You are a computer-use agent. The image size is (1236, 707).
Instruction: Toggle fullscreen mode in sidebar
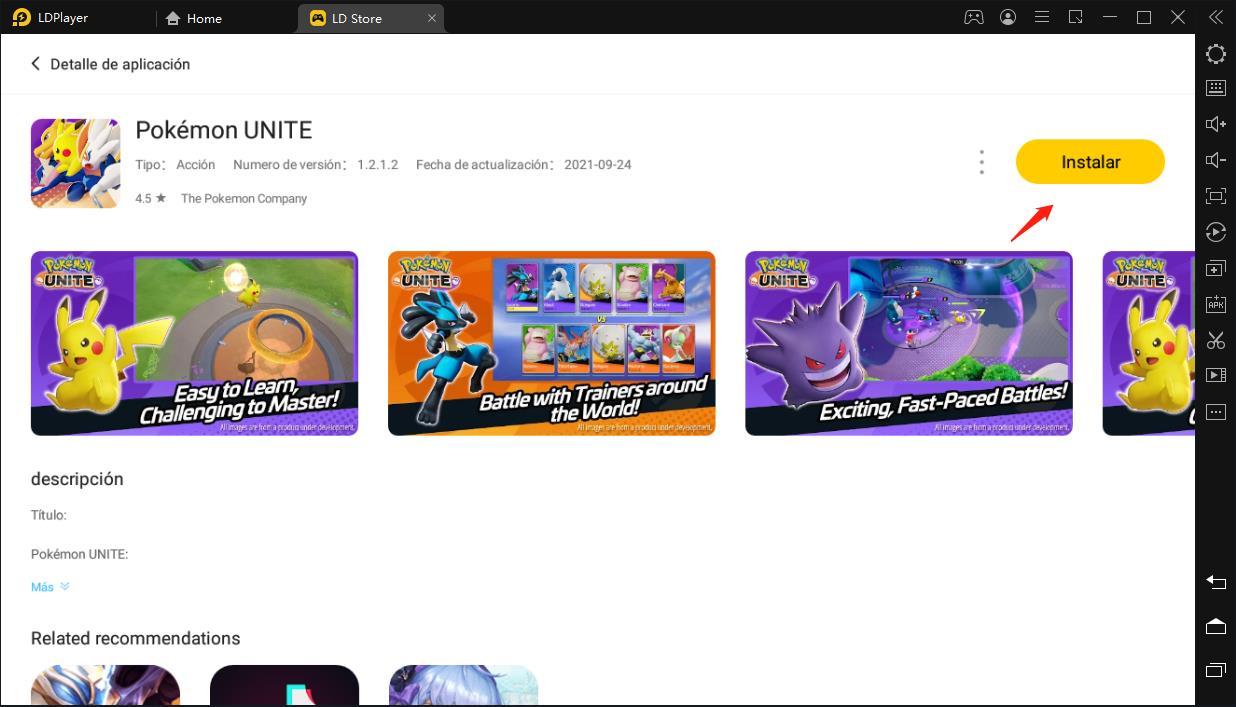tap(1216, 196)
